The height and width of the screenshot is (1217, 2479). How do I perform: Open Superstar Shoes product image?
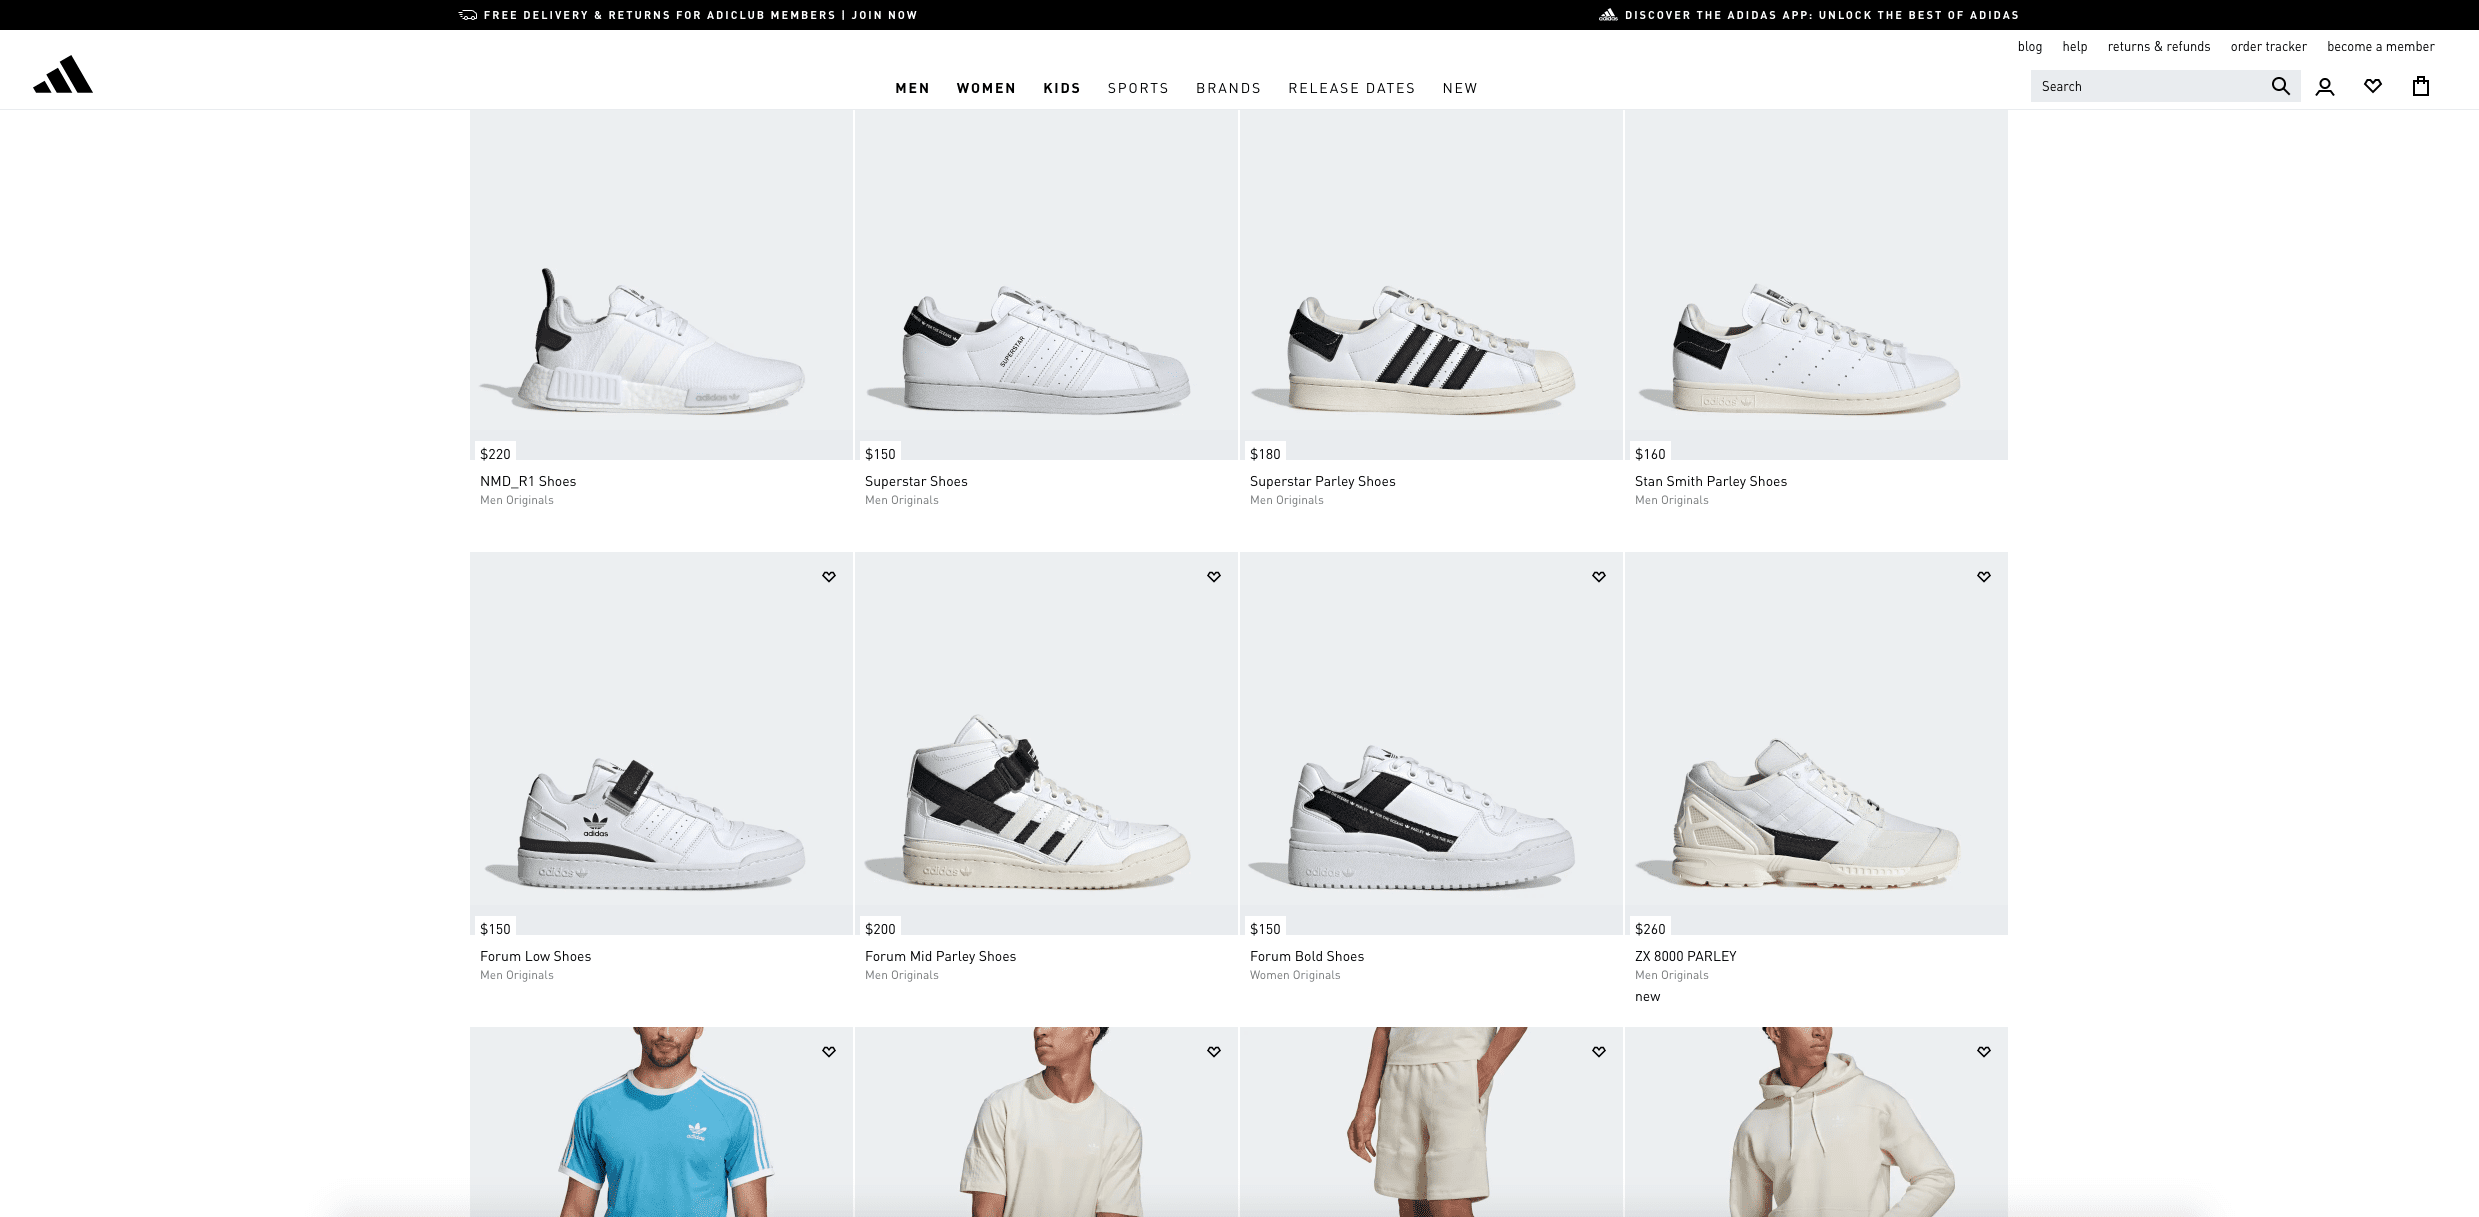pos(1046,285)
